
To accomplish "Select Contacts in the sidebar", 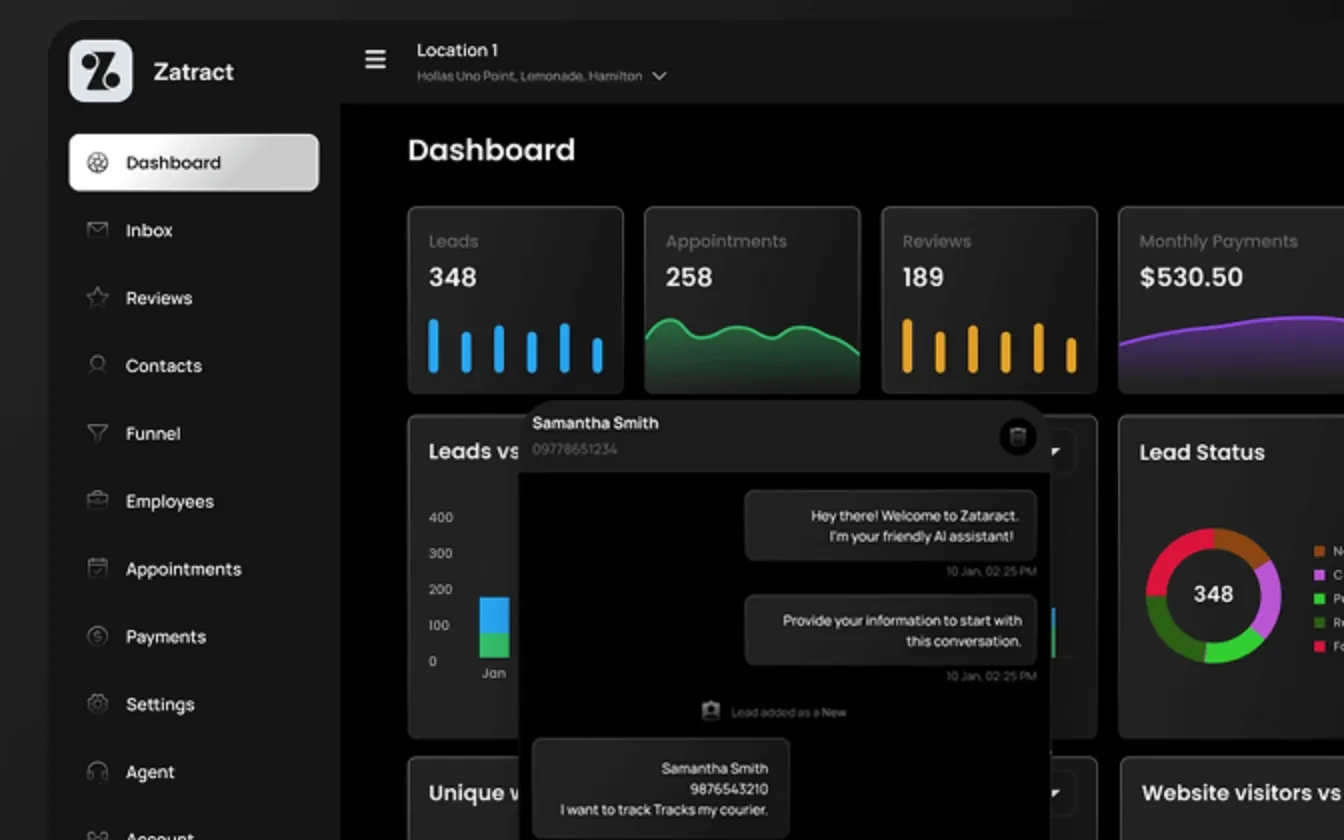I will pos(164,366).
